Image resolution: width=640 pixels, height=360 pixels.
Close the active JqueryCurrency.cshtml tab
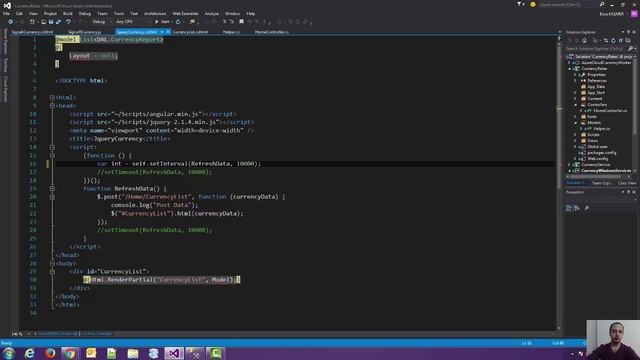pyautogui.click(x=168, y=32)
